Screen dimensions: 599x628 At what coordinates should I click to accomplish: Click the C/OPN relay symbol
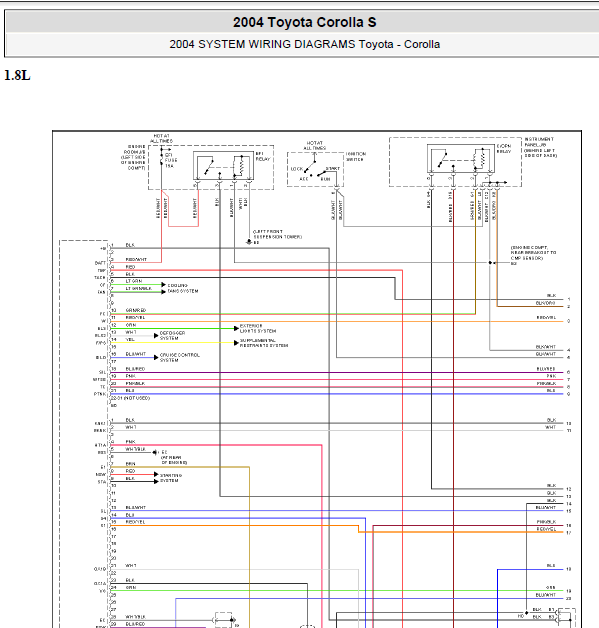coord(462,159)
